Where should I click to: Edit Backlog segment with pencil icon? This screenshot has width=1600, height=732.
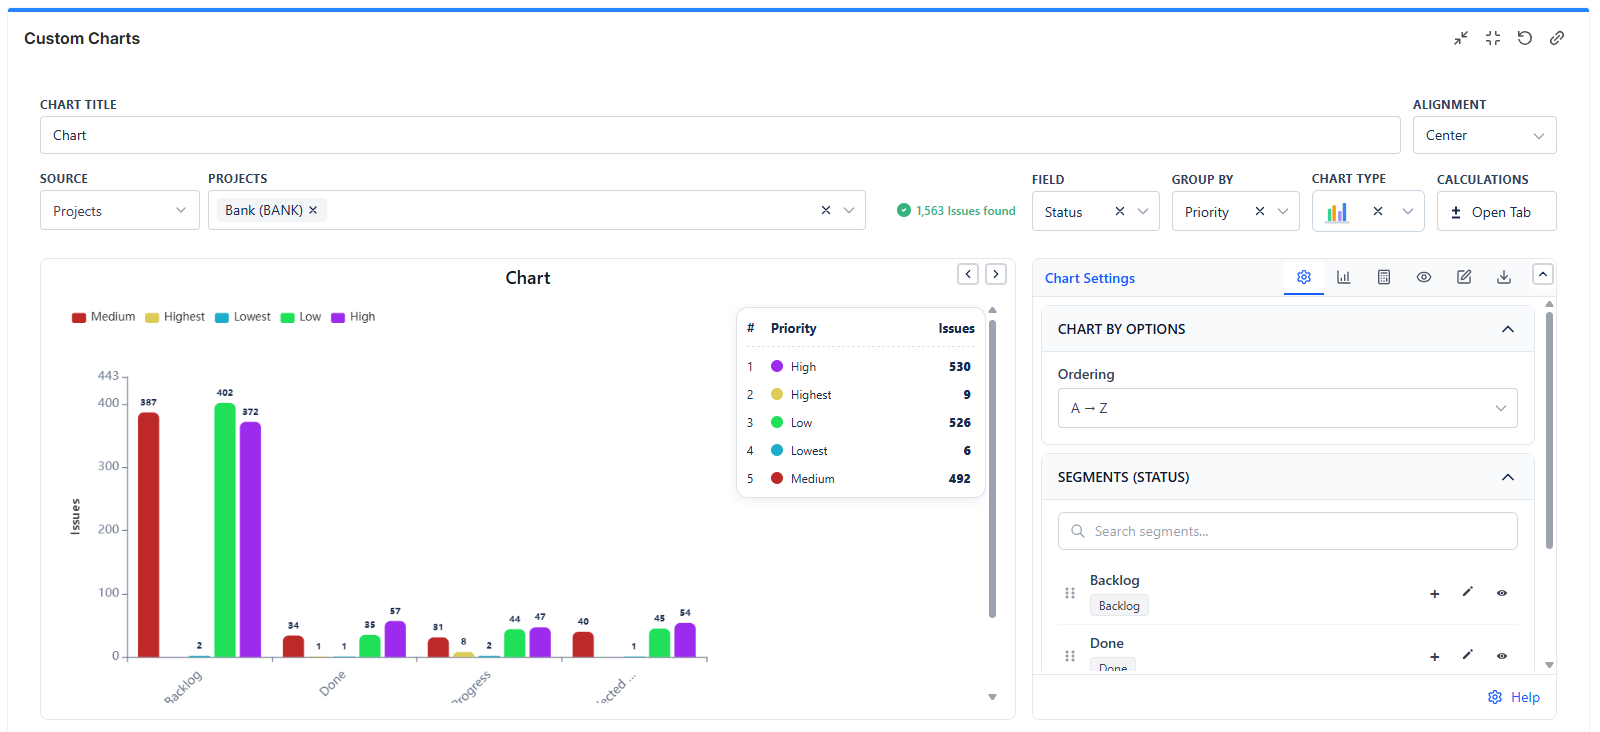pos(1468,592)
